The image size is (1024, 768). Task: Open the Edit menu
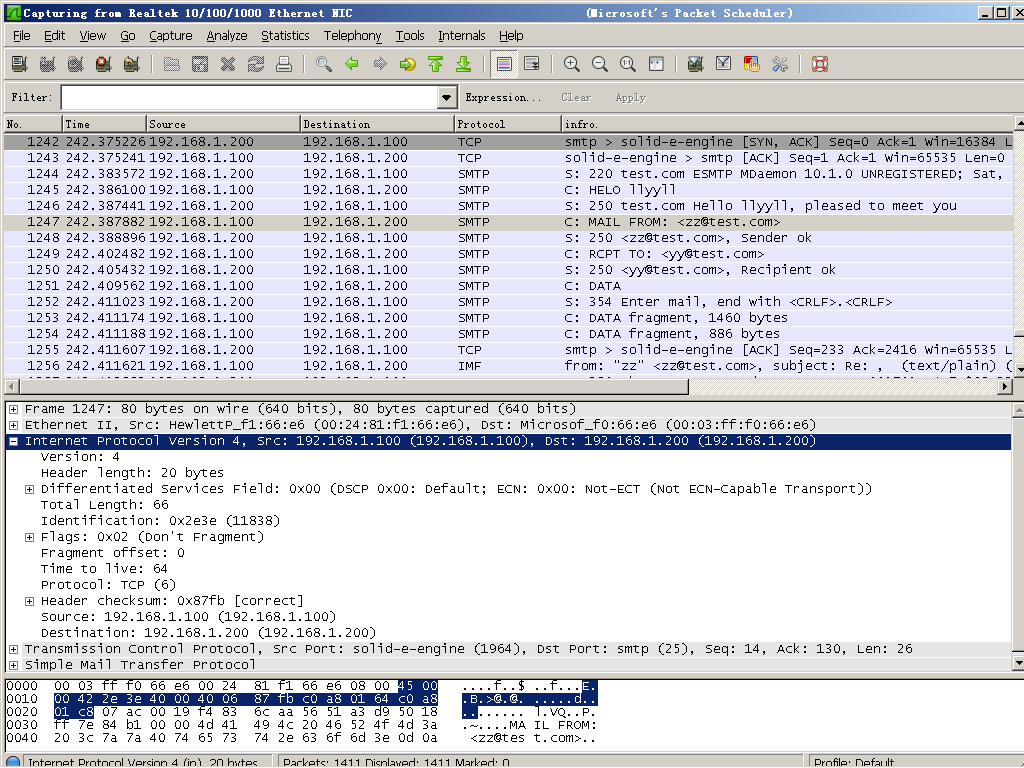tap(54, 36)
